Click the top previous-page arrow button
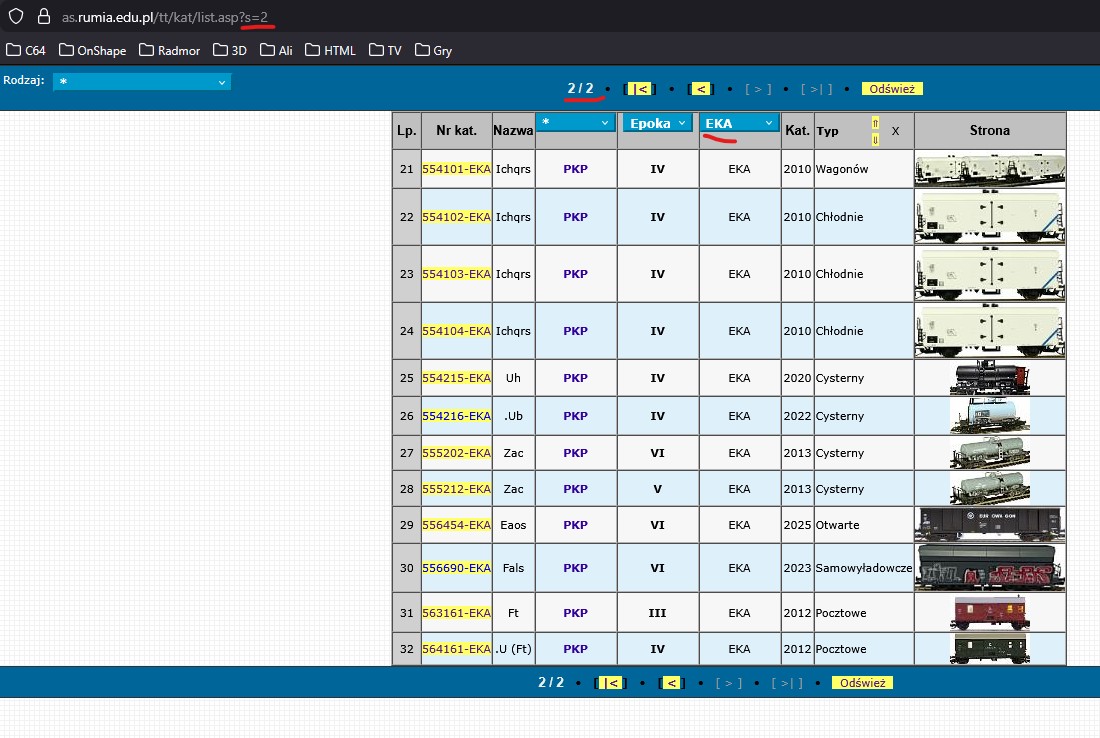This screenshot has height=738, width=1100. click(x=701, y=89)
